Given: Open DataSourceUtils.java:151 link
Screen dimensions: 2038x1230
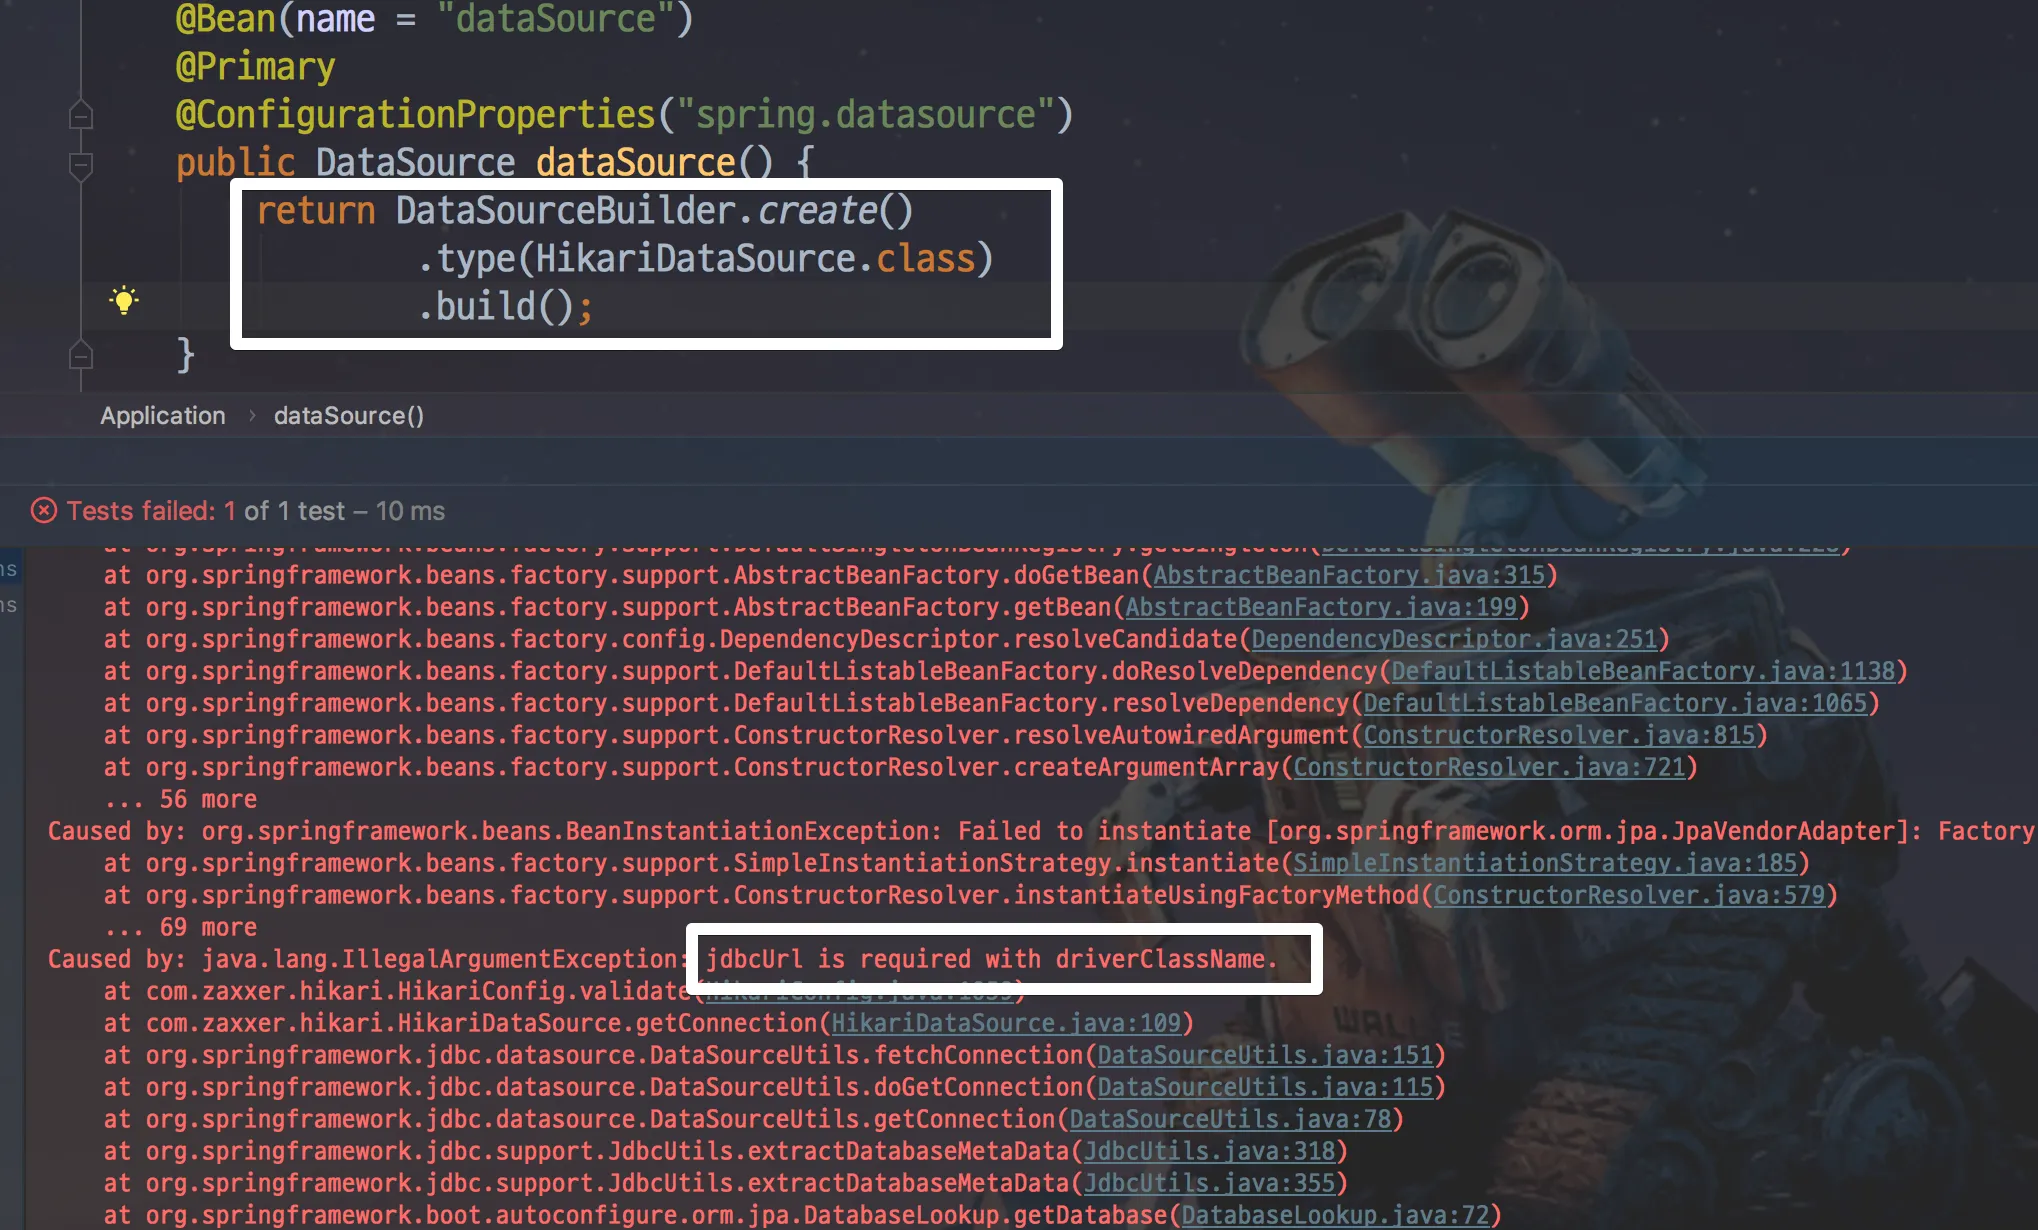Looking at the screenshot, I should 1265,1055.
